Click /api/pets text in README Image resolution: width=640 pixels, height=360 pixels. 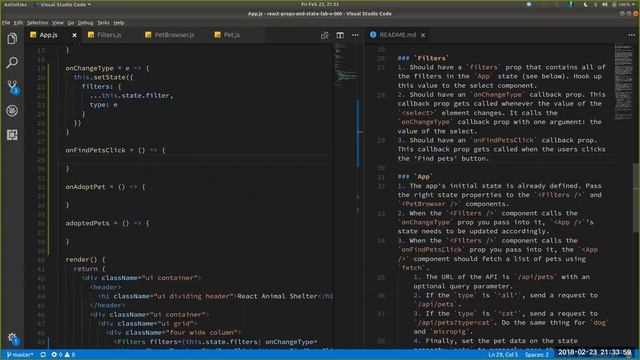(536, 277)
